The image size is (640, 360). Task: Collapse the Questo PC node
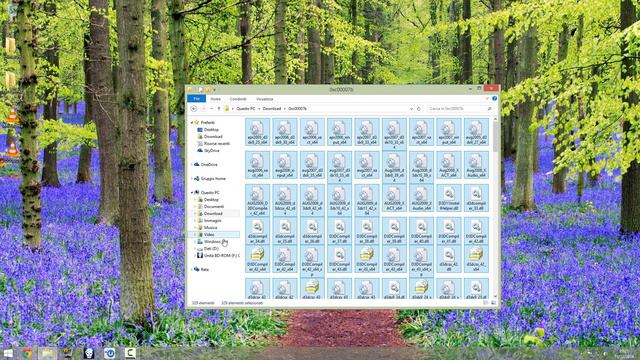point(192,192)
